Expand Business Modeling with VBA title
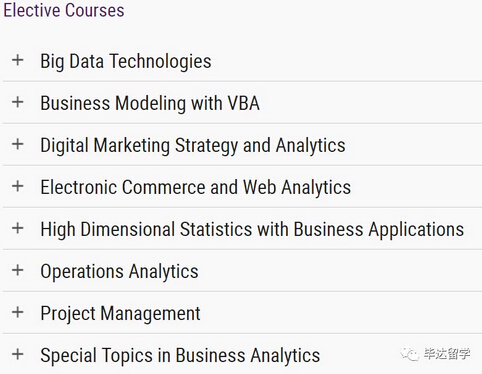This screenshot has width=482, height=374. 150,103
